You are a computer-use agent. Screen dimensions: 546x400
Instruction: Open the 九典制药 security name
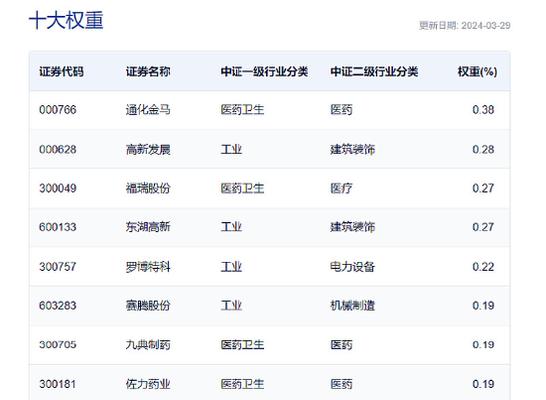click(x=148, y=345)
